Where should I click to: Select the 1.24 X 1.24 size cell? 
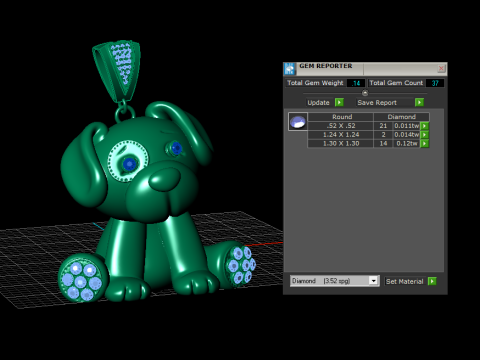tap(341, 135)
